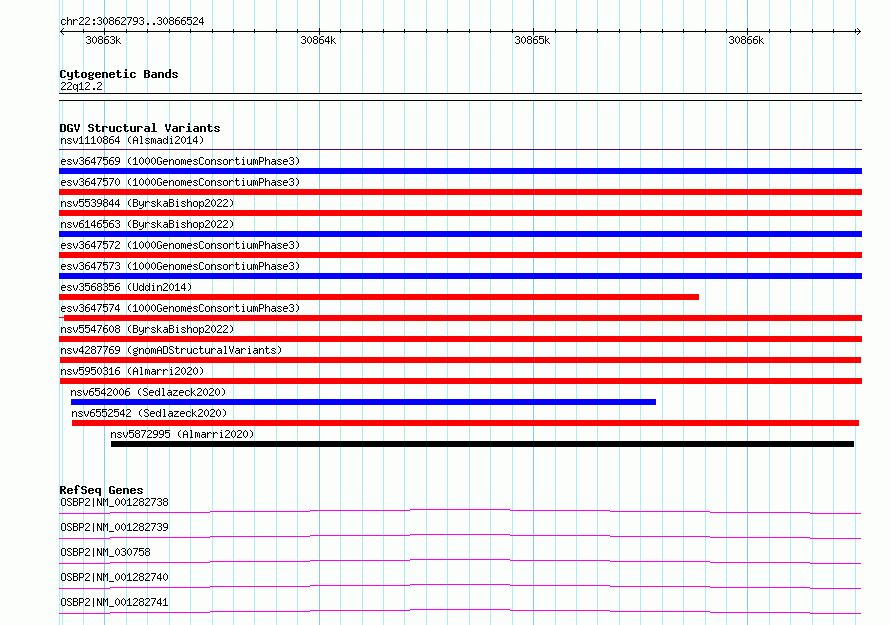The image size is (890, 625).
Task: Click the nsv5950316 (Almarri2020) label
Action: point(132,371)
